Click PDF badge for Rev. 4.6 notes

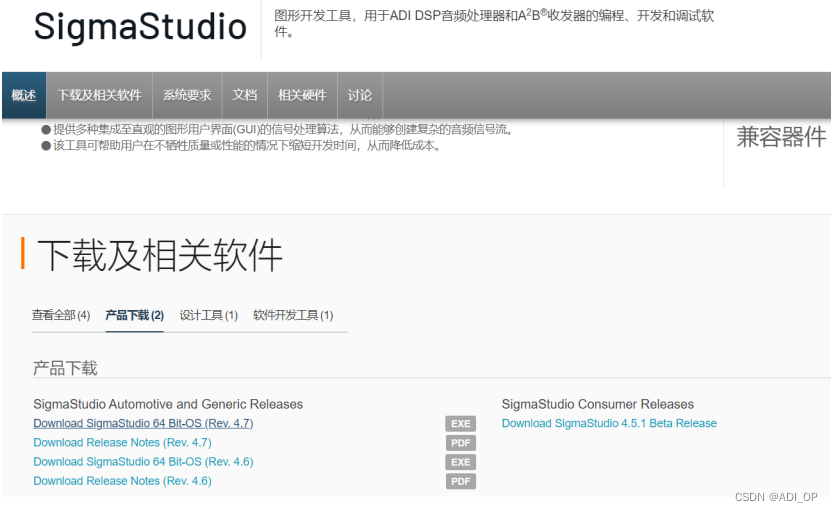pos(461,481)
